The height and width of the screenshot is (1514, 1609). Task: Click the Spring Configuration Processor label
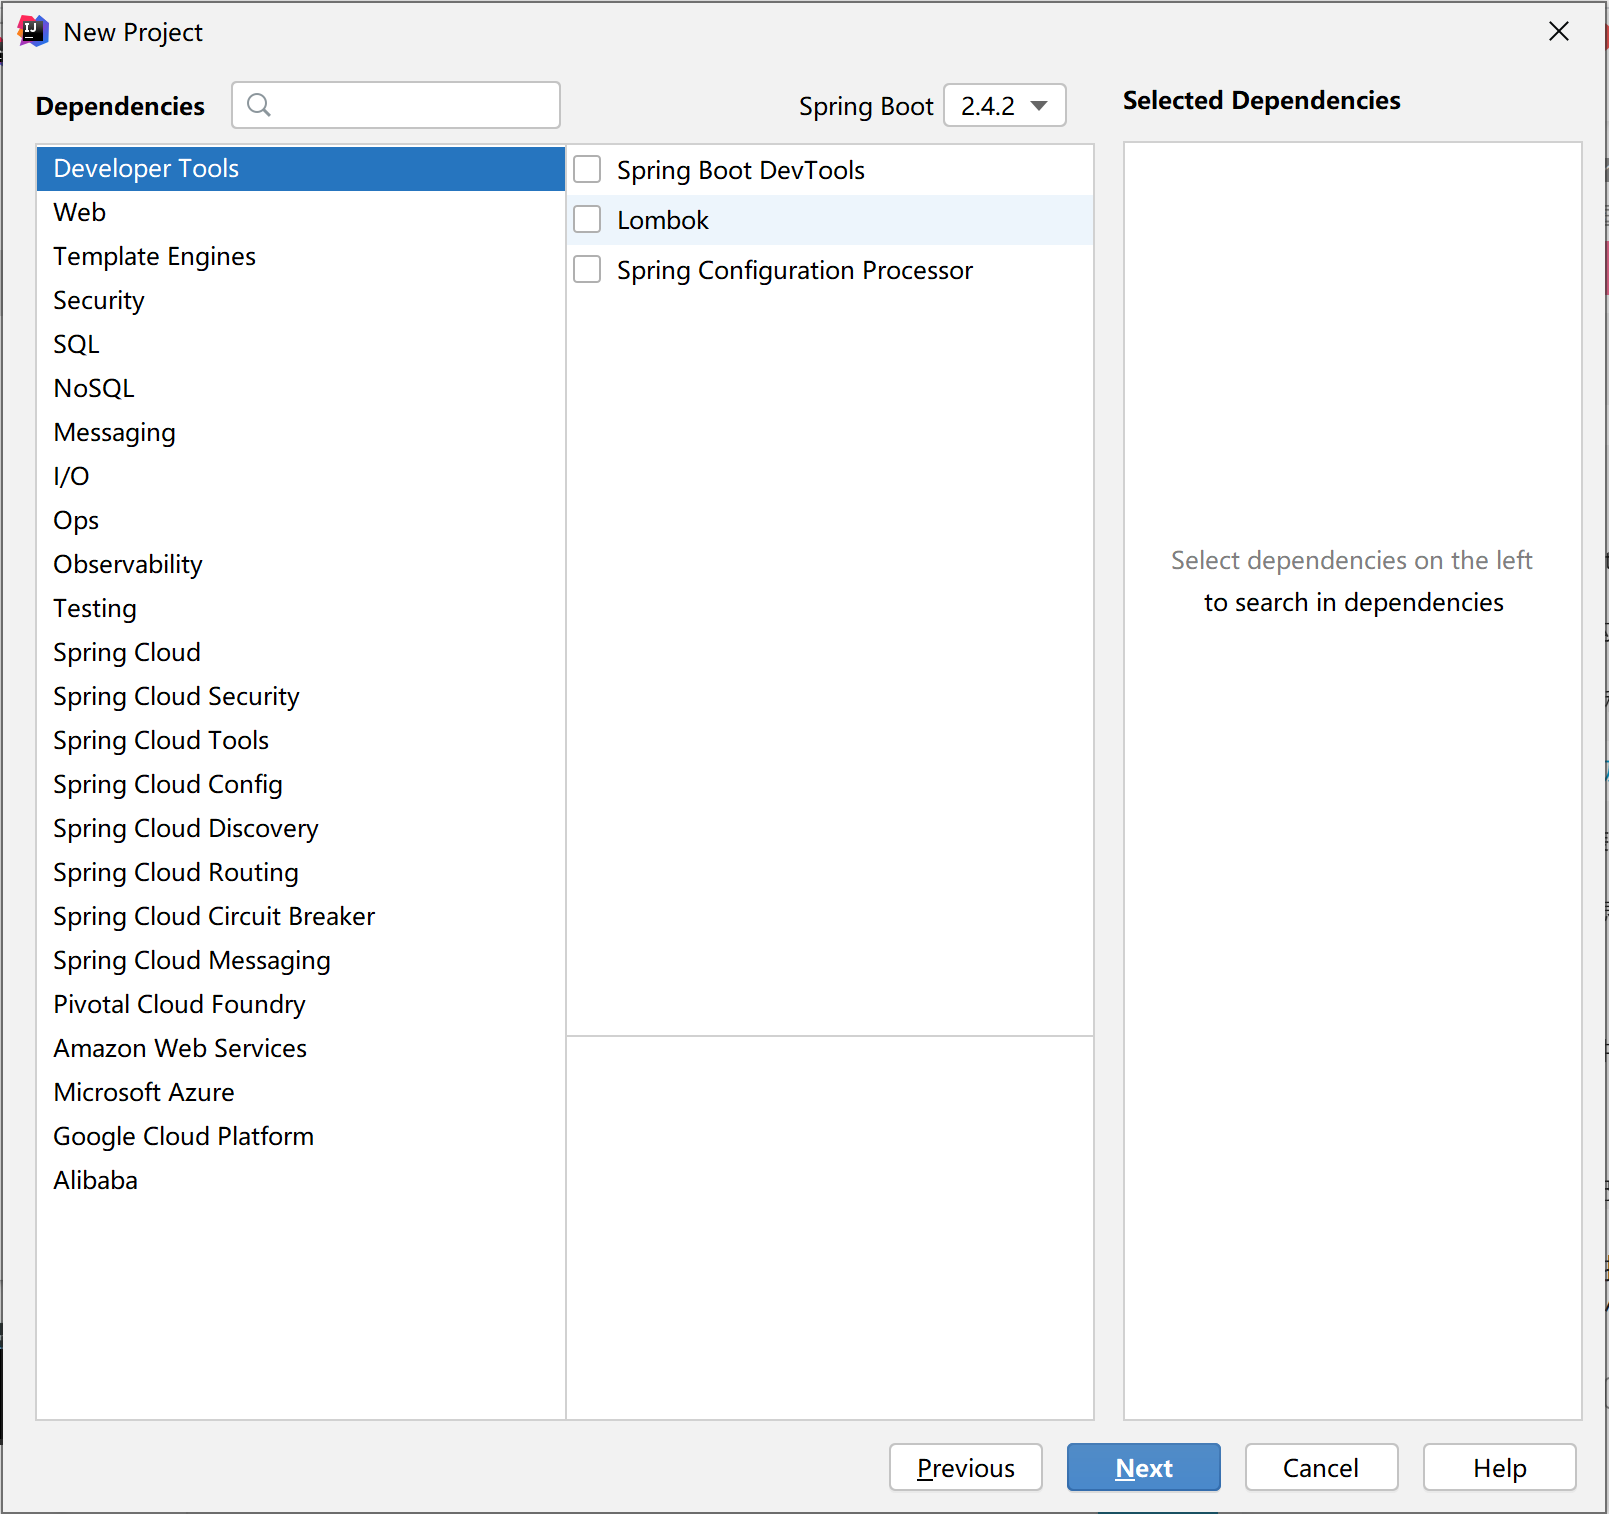click(x=795, y=270)
